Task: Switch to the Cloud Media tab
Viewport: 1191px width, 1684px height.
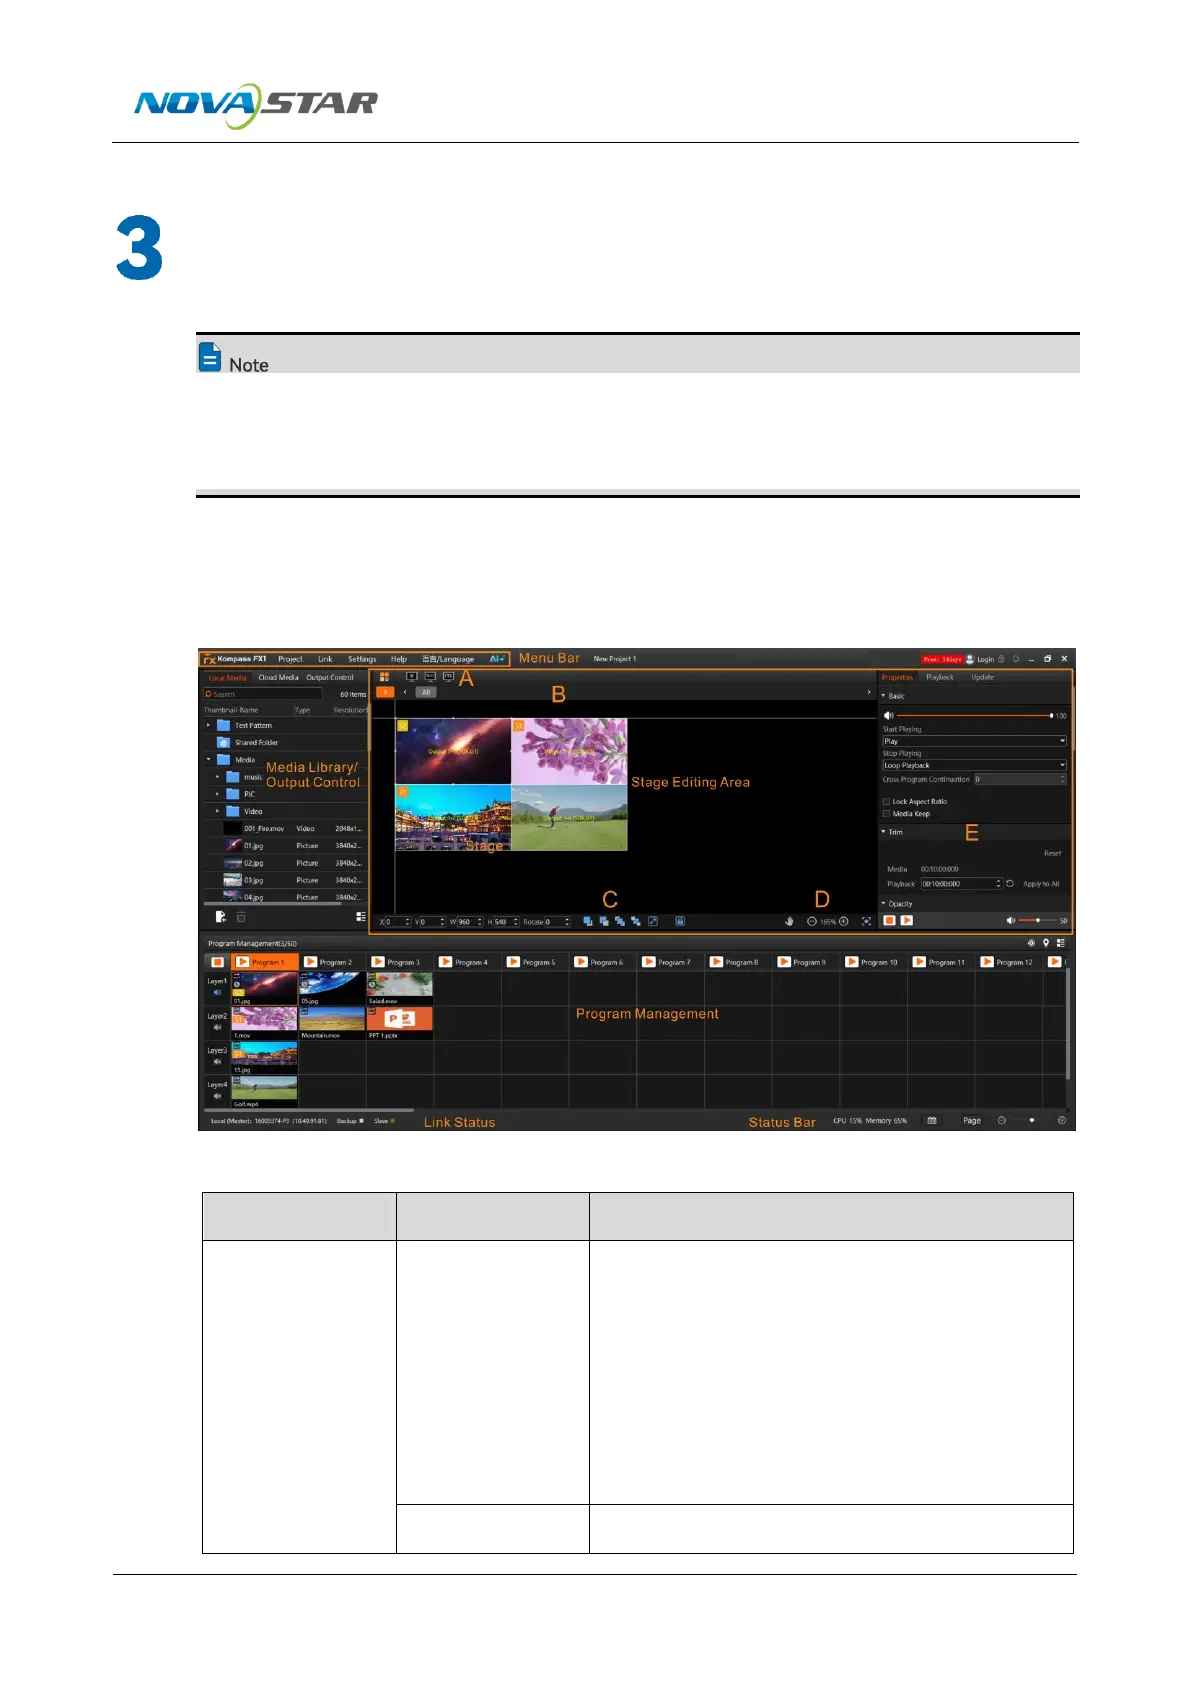Action: (x=278, y=677)
